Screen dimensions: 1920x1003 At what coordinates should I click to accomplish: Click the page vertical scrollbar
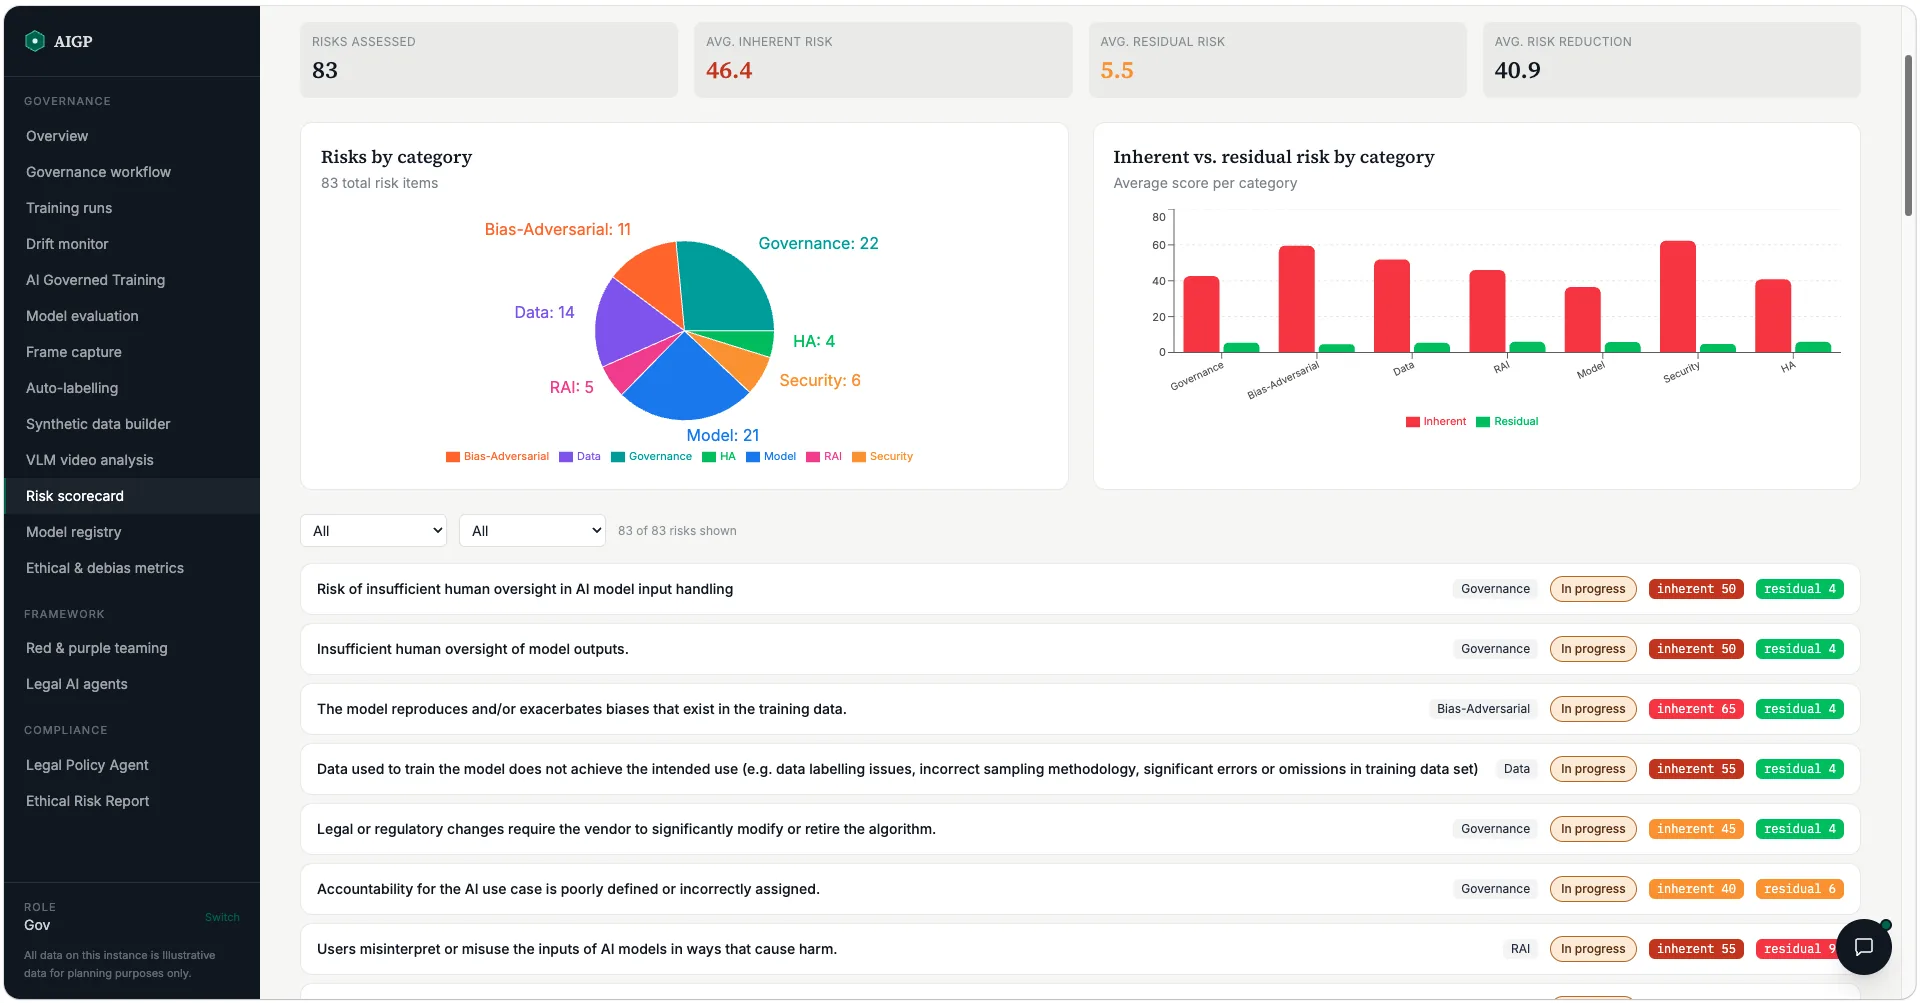[x=1908, y=135]
